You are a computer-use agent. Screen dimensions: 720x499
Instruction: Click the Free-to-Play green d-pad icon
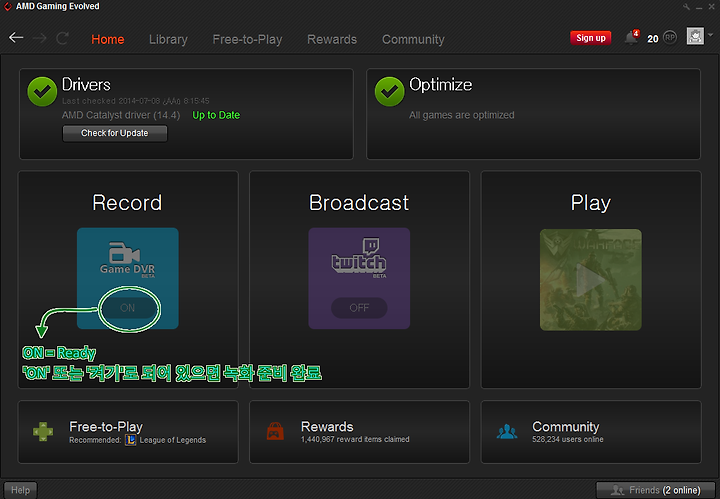click(43, 432)
